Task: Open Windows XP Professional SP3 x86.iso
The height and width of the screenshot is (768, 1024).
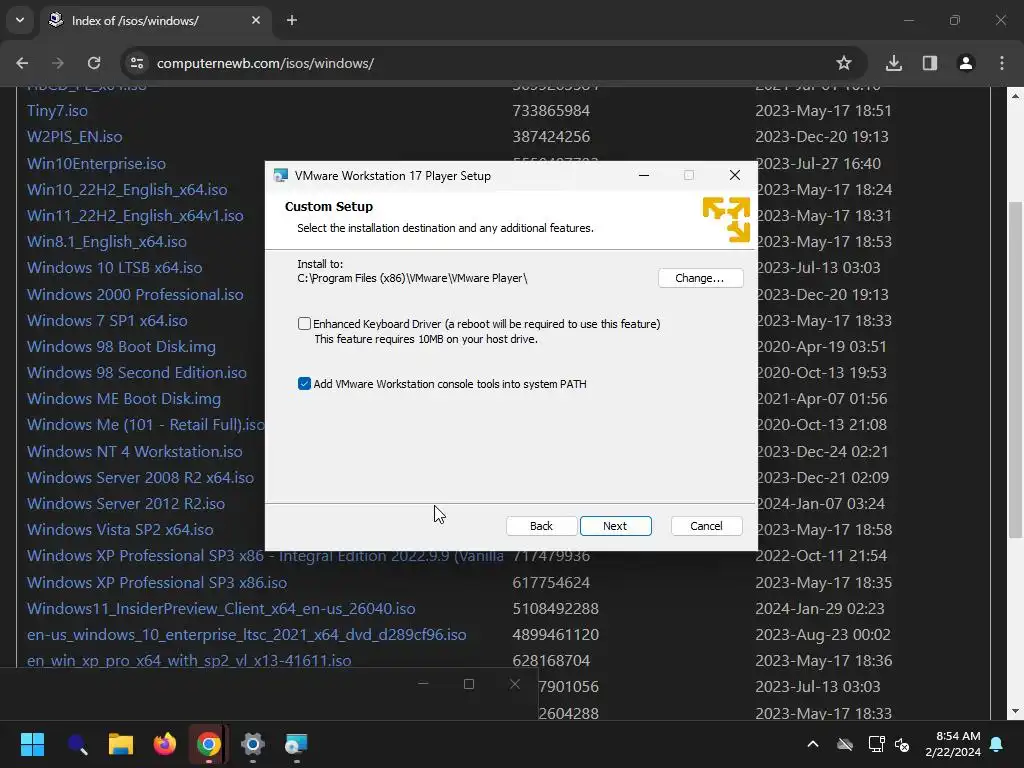Action: 157,583
